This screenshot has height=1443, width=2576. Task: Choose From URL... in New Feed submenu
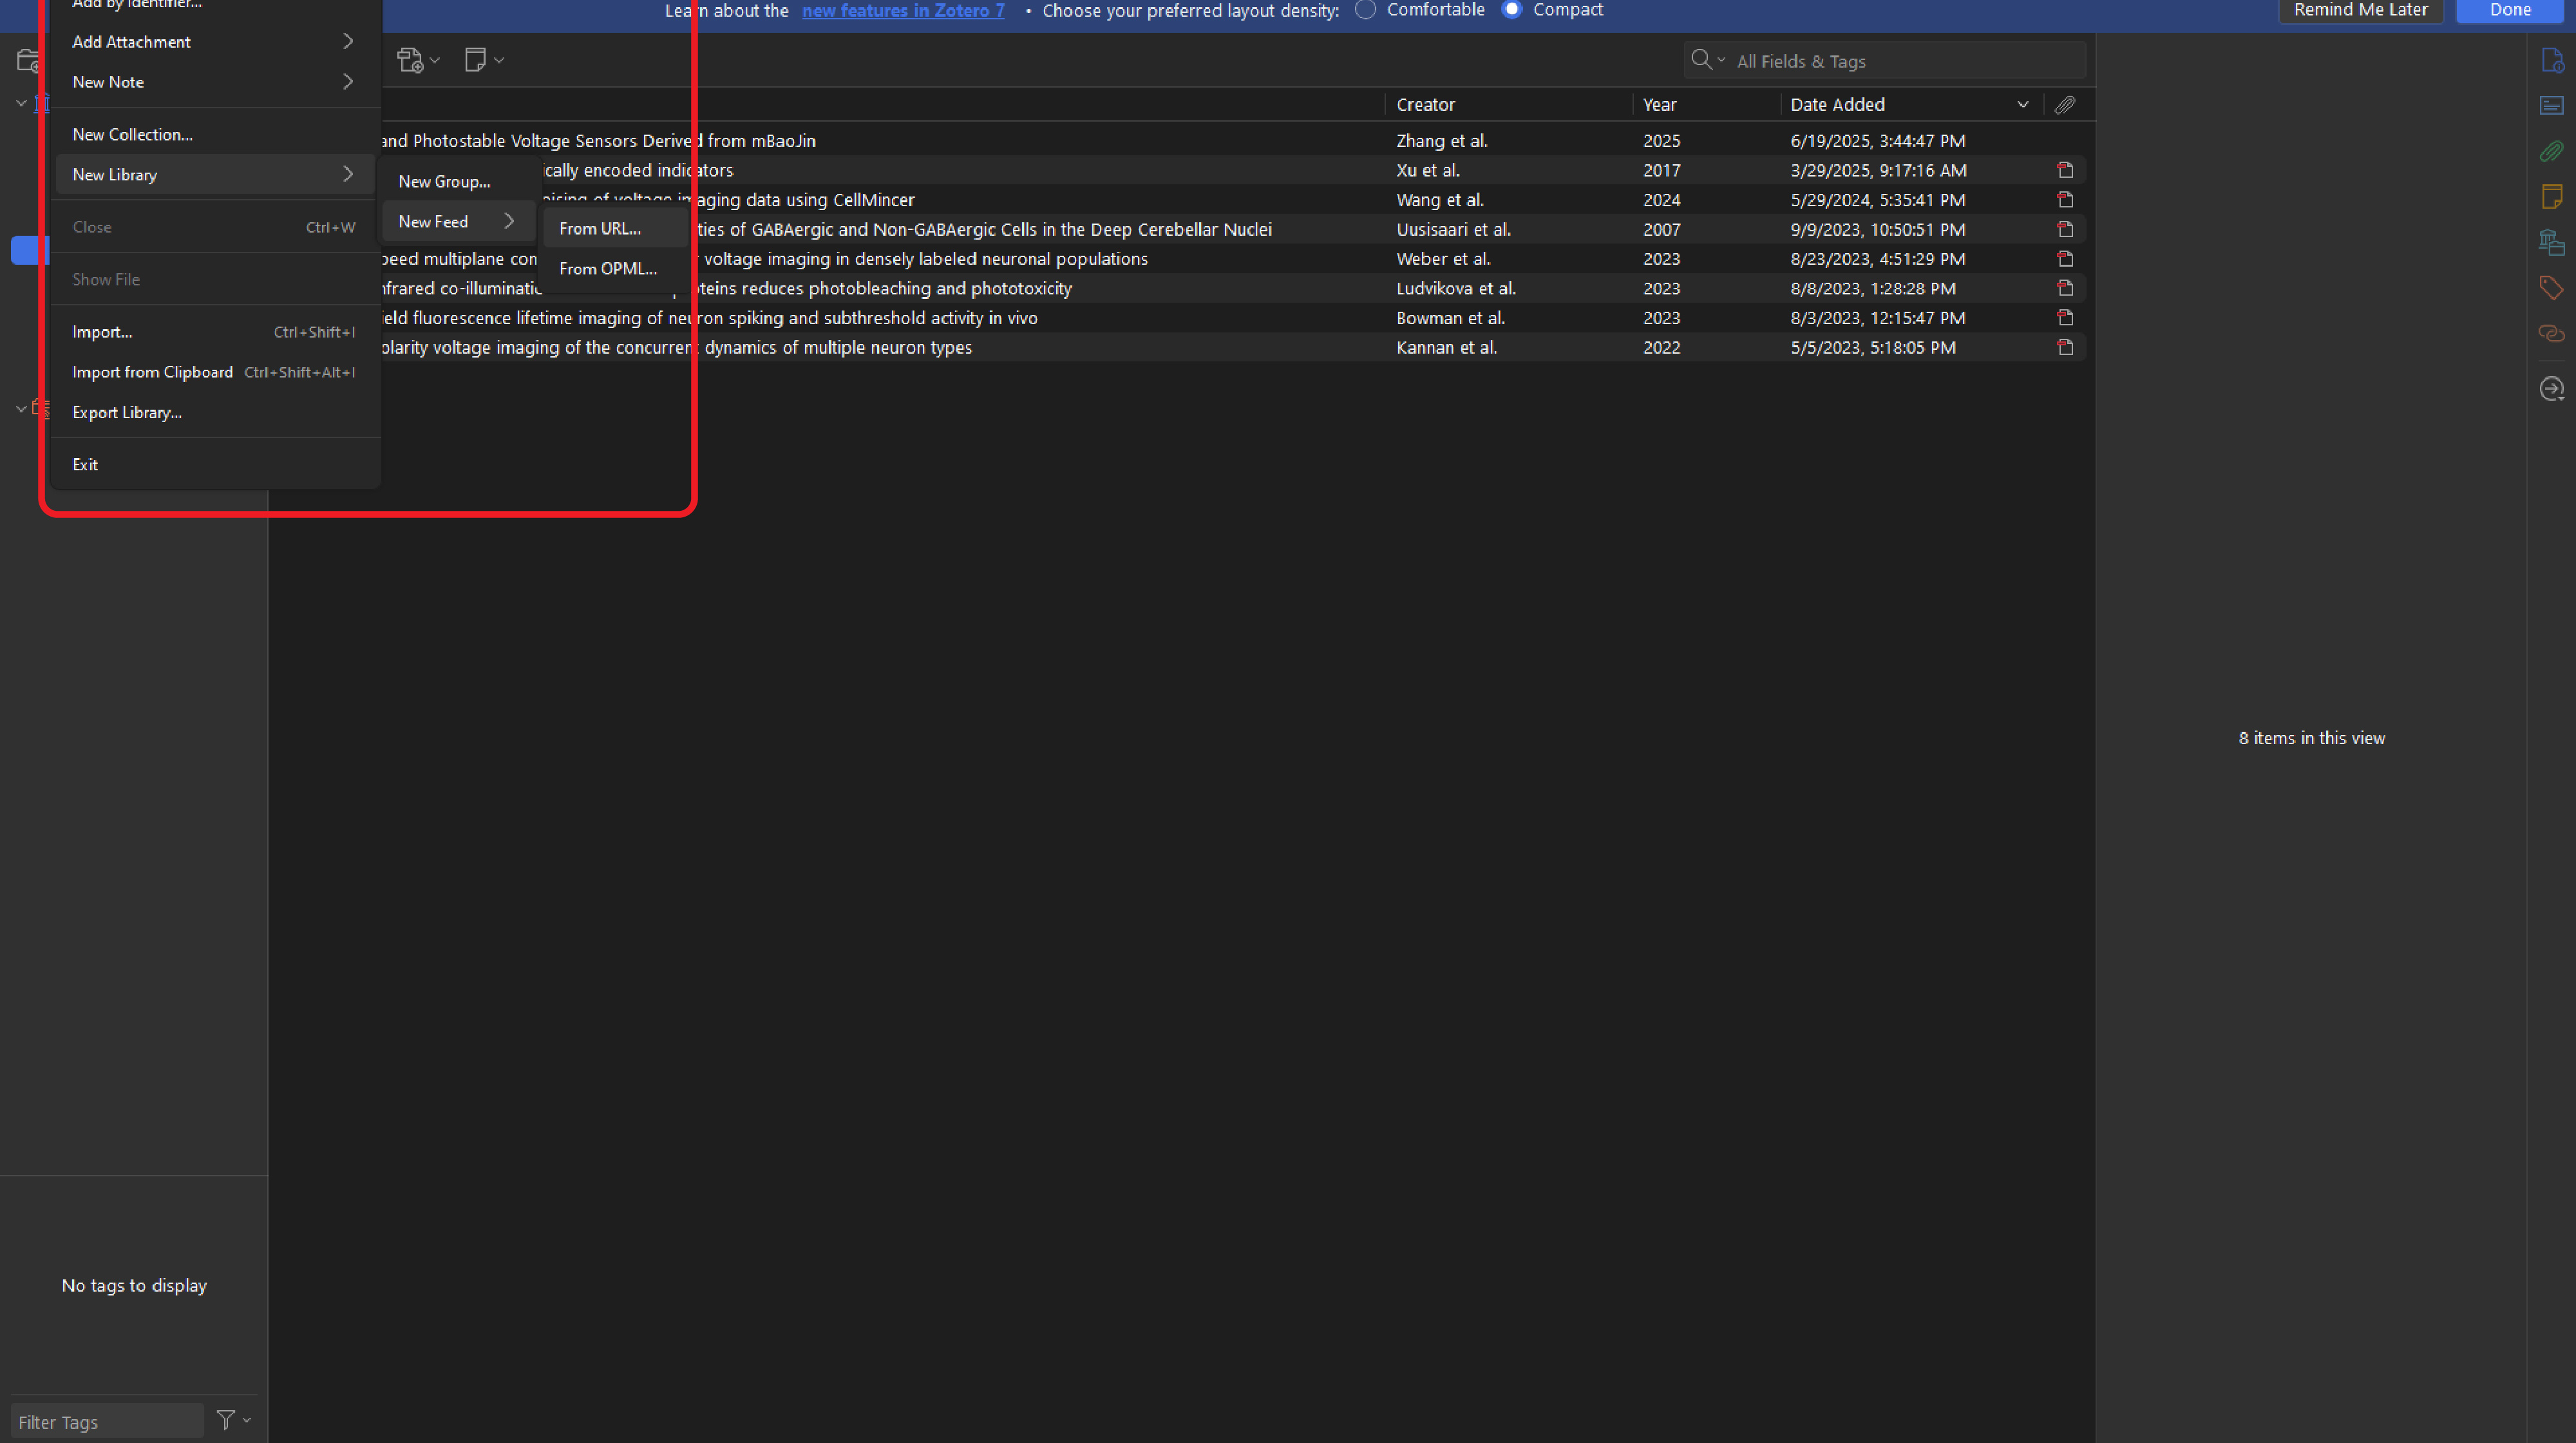click(600, 228)
